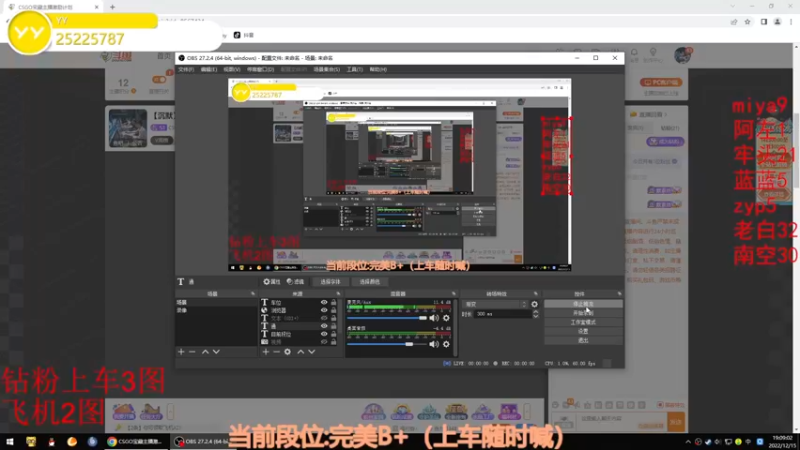Open the 麦克风/Aux mixer gear settings
The height and width of the screenshot is (450, 800).
446,318
